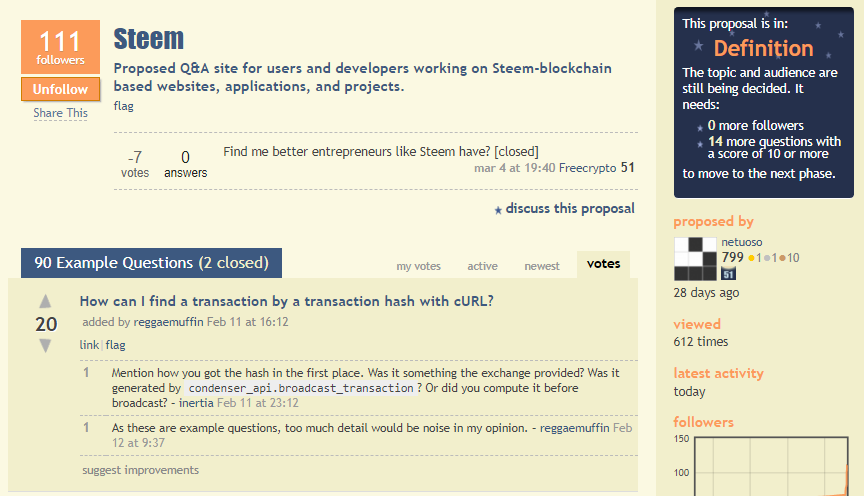Viewport: 864px width, 496px height.
Task: Click the followers growth chart
Action: click(x=771, y=466)
